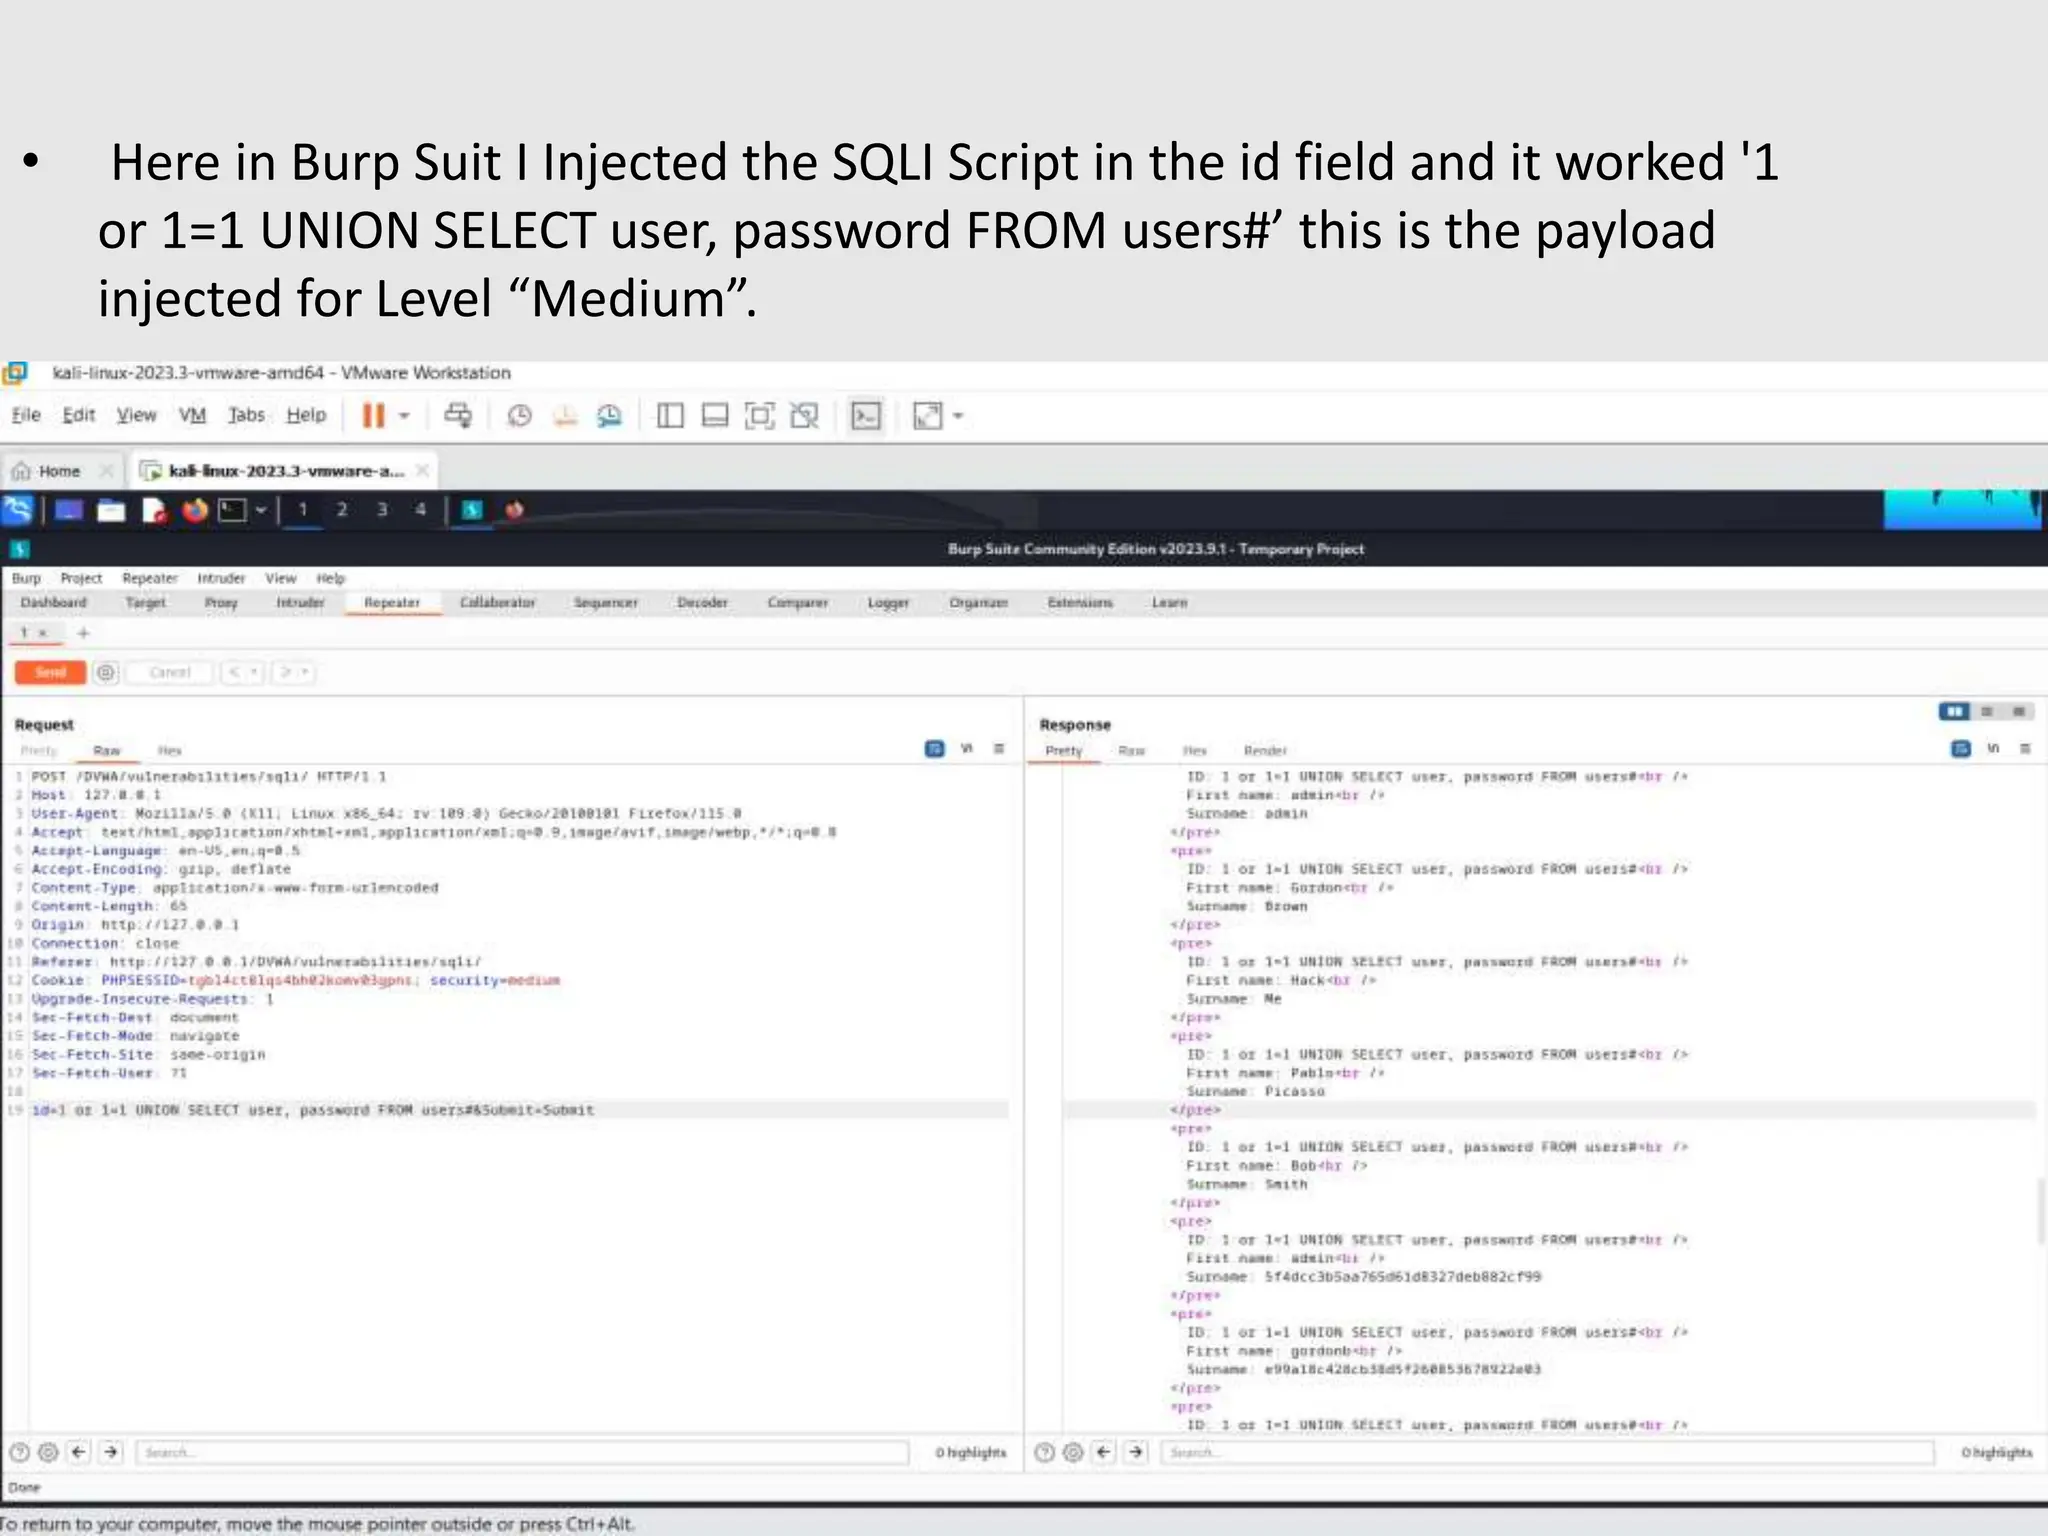Go to next request with forward arrow
2048x1536 pixels.
[285, 672]
